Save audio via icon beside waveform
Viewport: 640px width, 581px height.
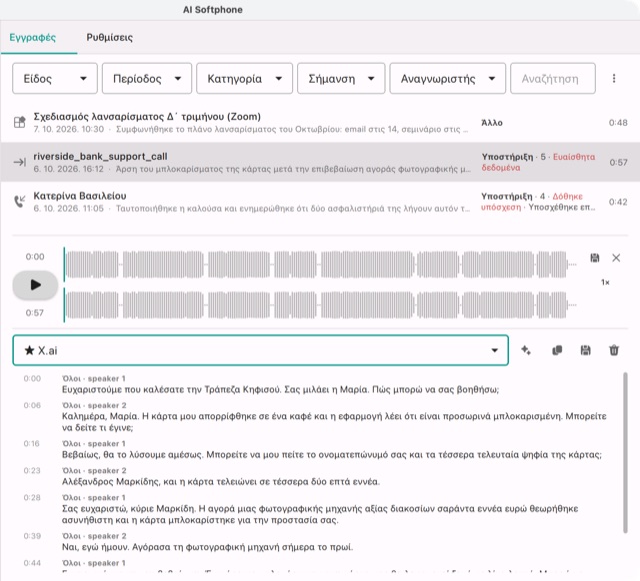coord(595,258)
